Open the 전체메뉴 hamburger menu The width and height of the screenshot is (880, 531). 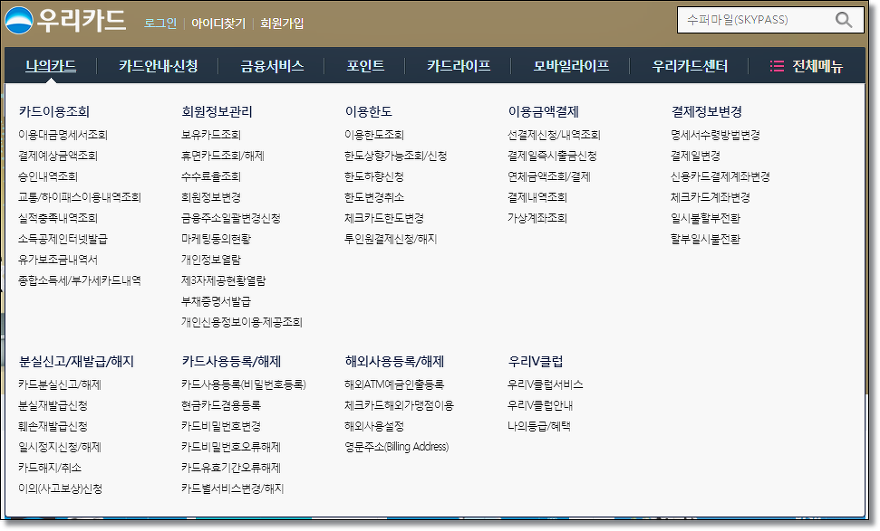pyautogui.click(x=806, y=66)
